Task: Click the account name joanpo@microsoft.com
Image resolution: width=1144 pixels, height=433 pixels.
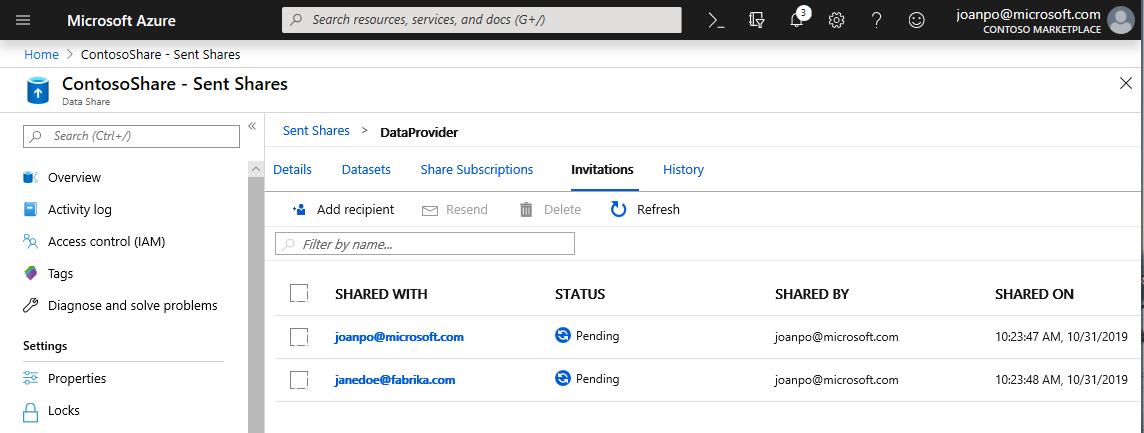Action: point(1029,14)
